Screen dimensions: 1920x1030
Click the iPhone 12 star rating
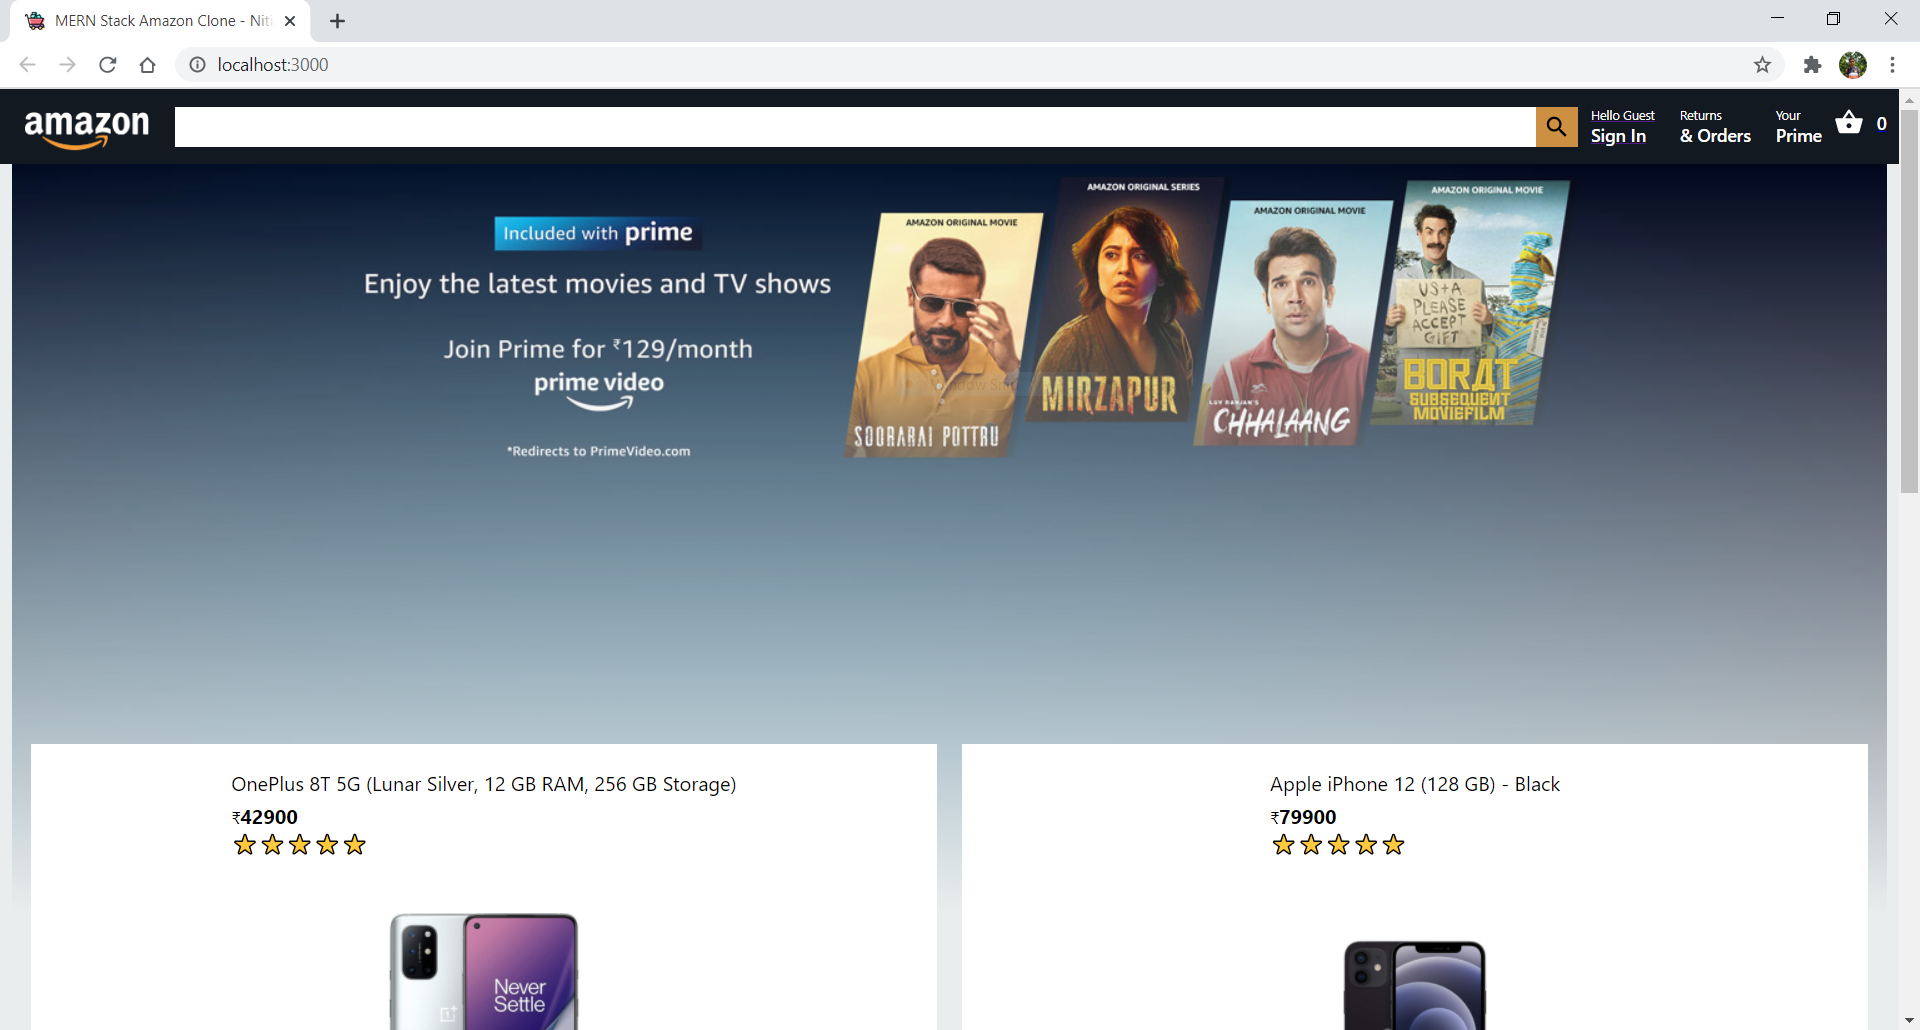tap(1338, 845)
